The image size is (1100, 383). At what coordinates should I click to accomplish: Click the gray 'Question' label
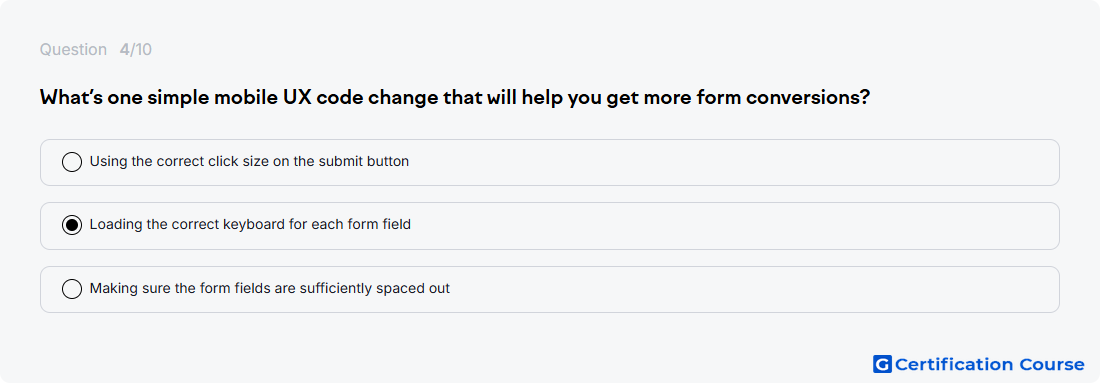(x=73, y=50)
